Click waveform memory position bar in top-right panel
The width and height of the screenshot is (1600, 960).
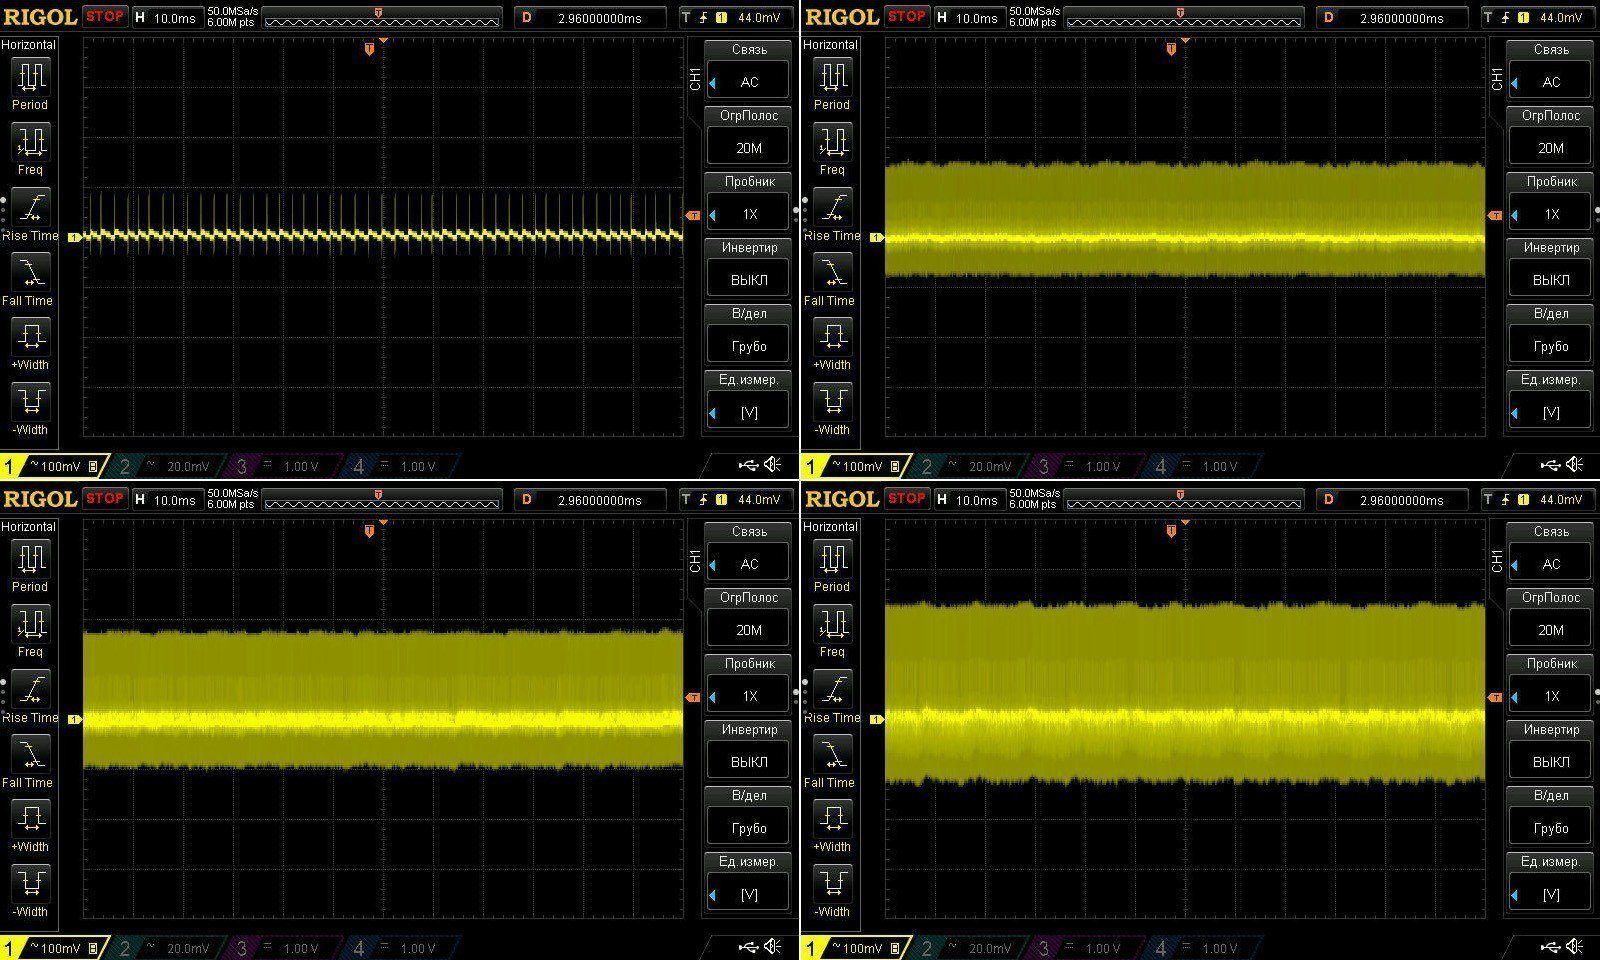pos(1182,18)
